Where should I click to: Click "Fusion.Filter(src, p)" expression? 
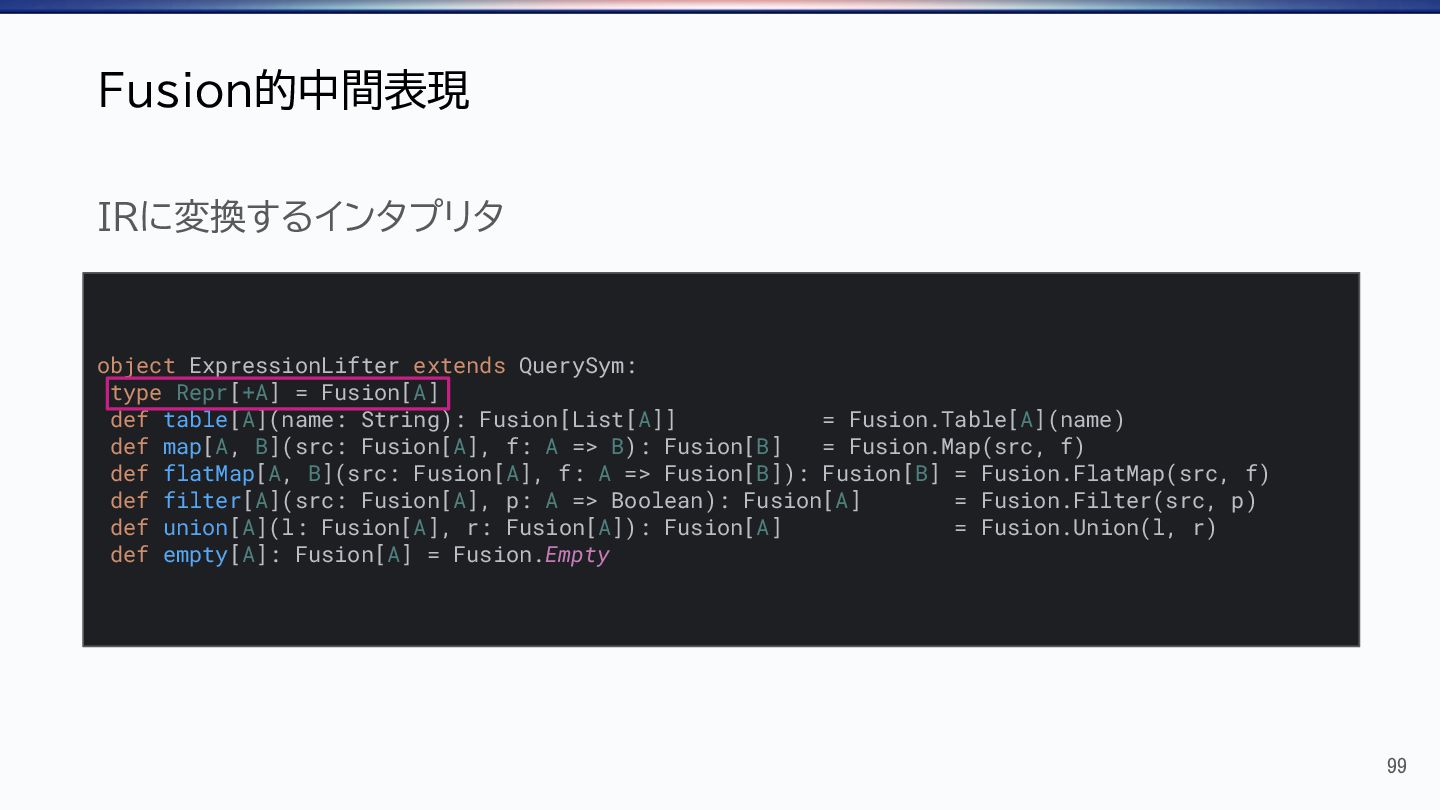[x=1118, y=501]
